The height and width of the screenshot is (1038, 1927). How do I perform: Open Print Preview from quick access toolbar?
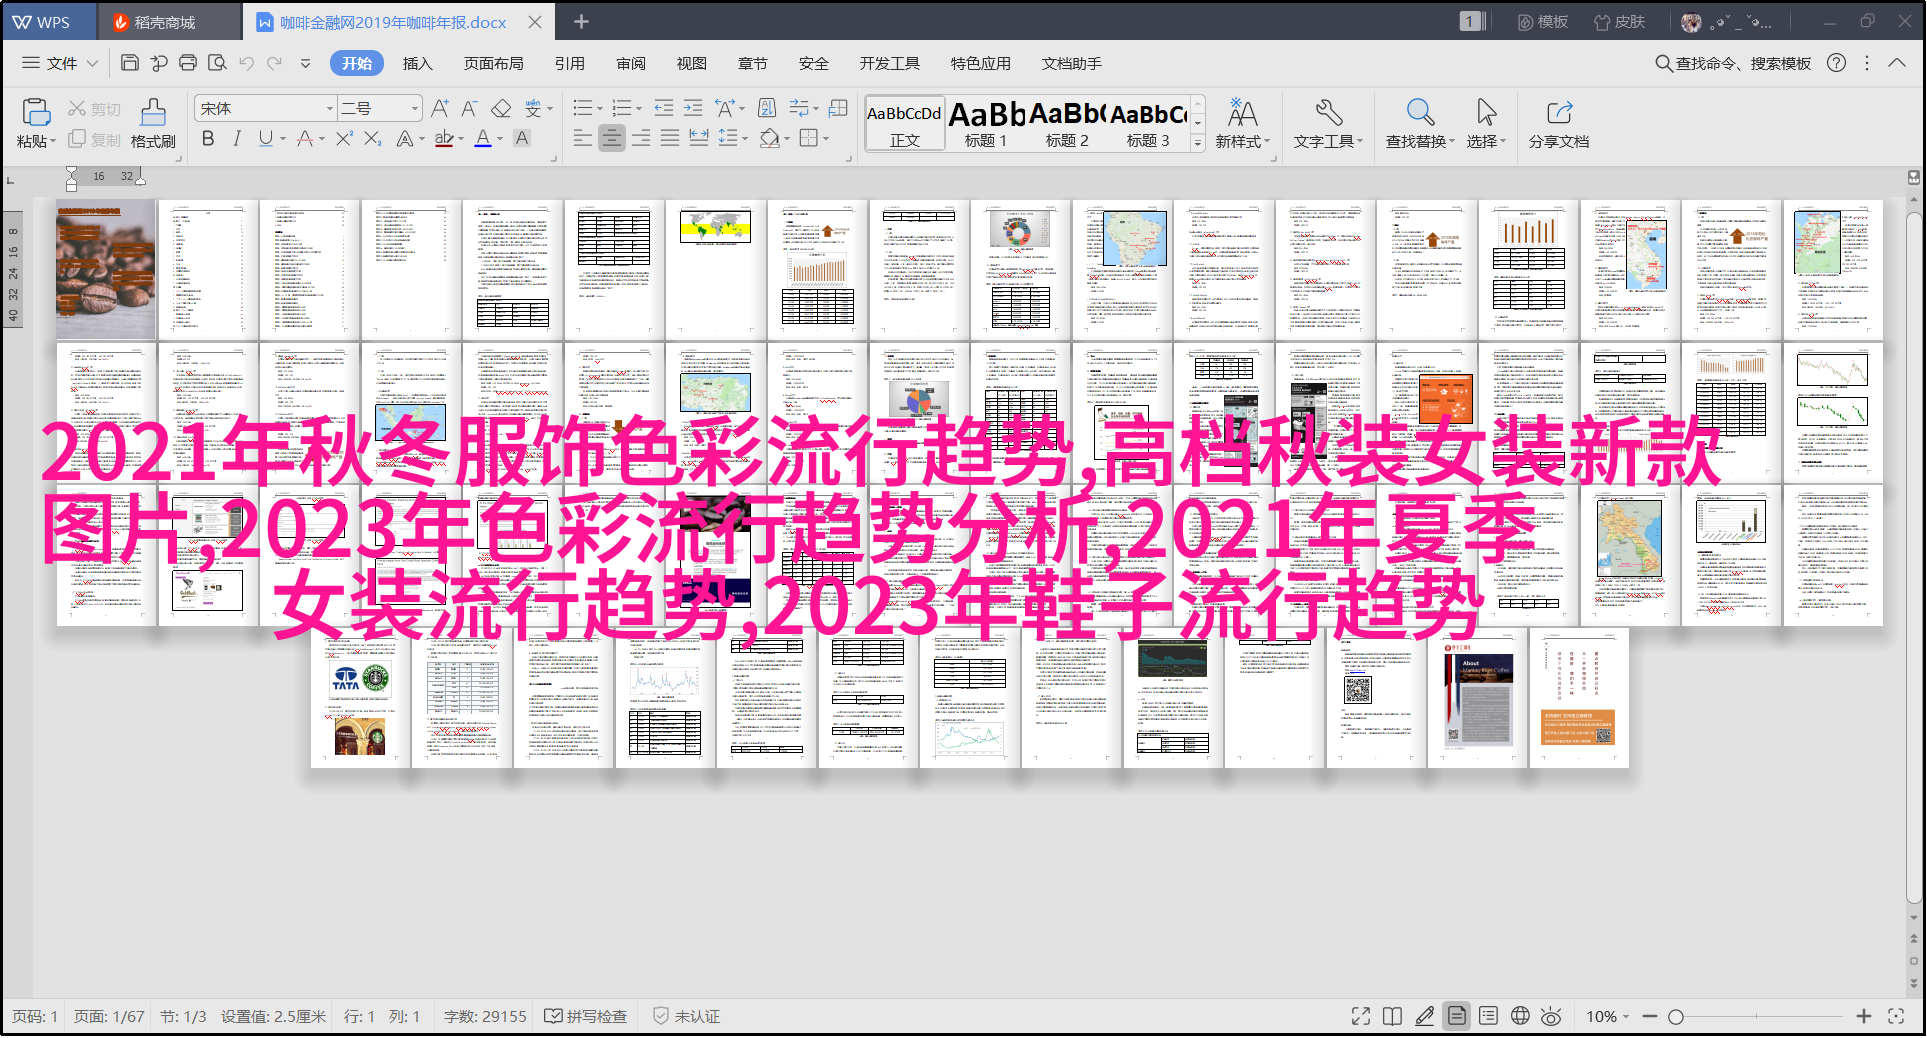(217, 63)
